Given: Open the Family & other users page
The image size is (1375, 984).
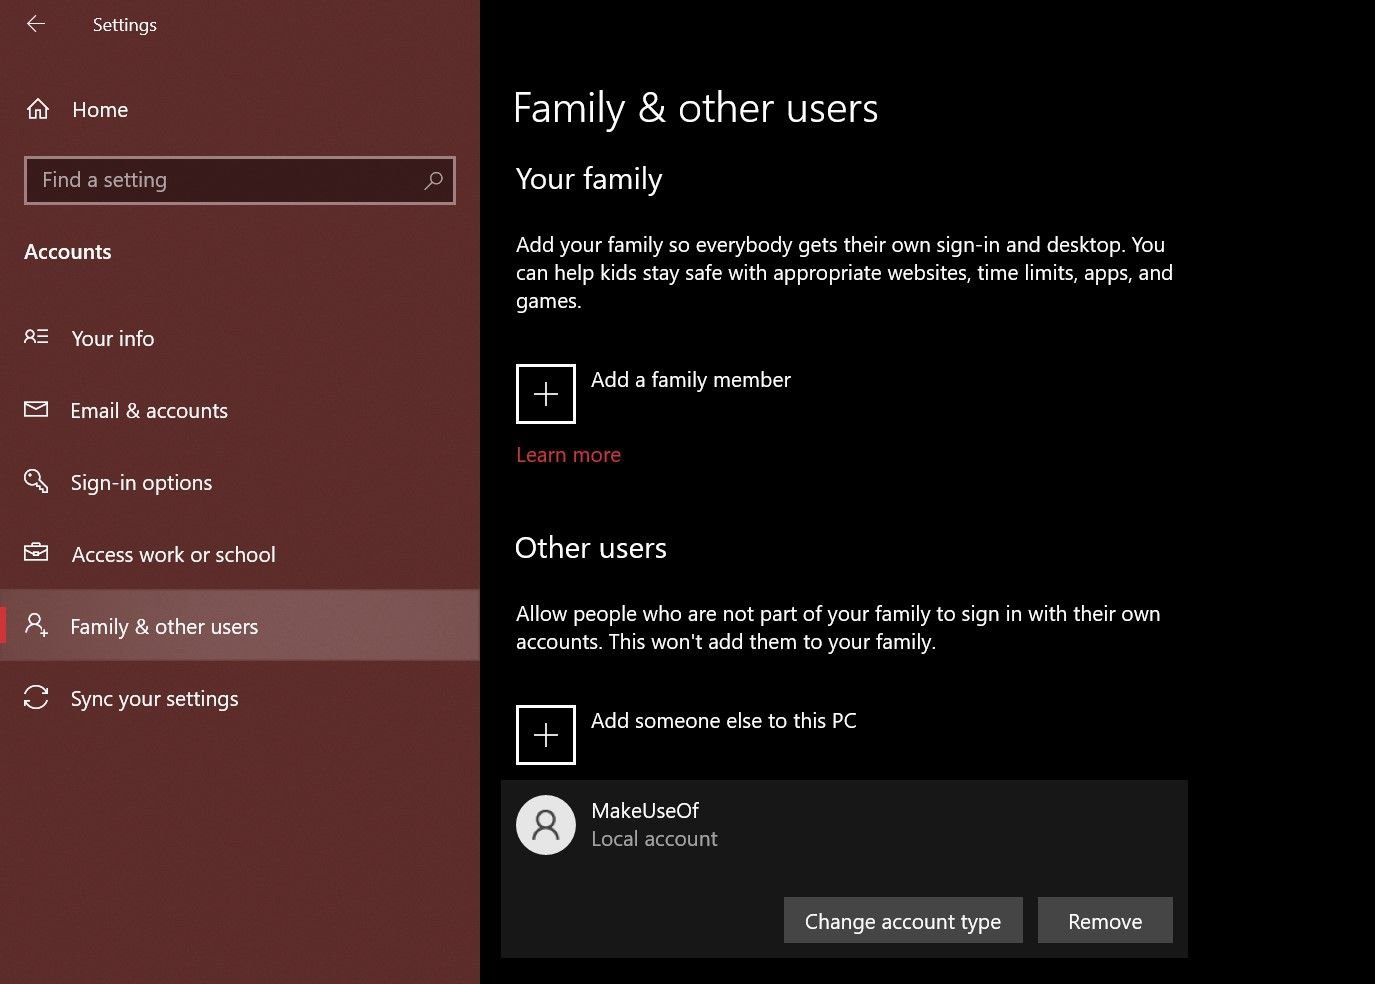Looking at the screenshot, I should (x=164, y=627).
